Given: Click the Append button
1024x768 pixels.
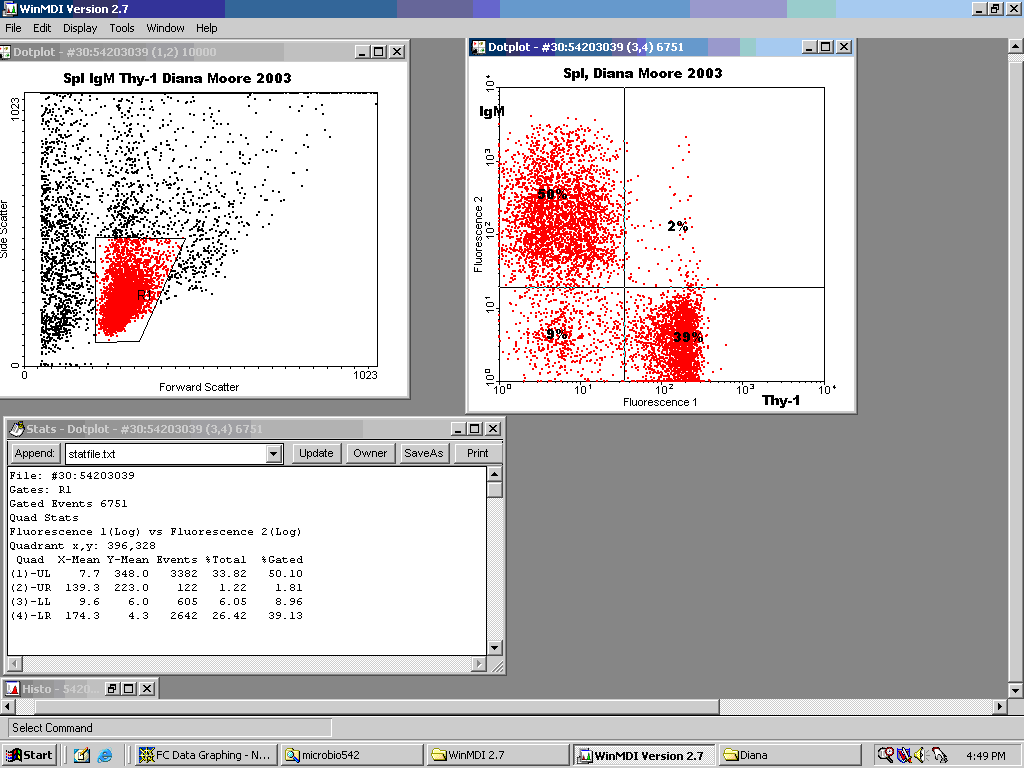Looking at the screenshot, I should (34, 453).
